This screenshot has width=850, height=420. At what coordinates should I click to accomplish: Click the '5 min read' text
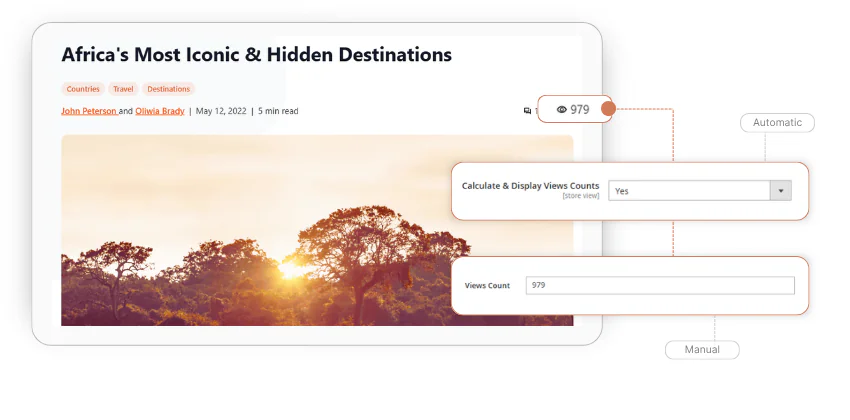pos(278,111)
